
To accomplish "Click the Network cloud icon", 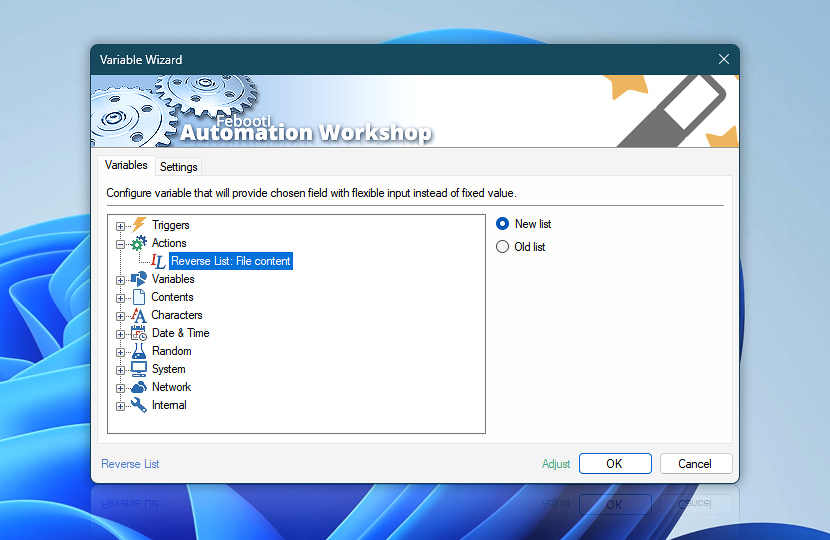I will coord(139,387).
